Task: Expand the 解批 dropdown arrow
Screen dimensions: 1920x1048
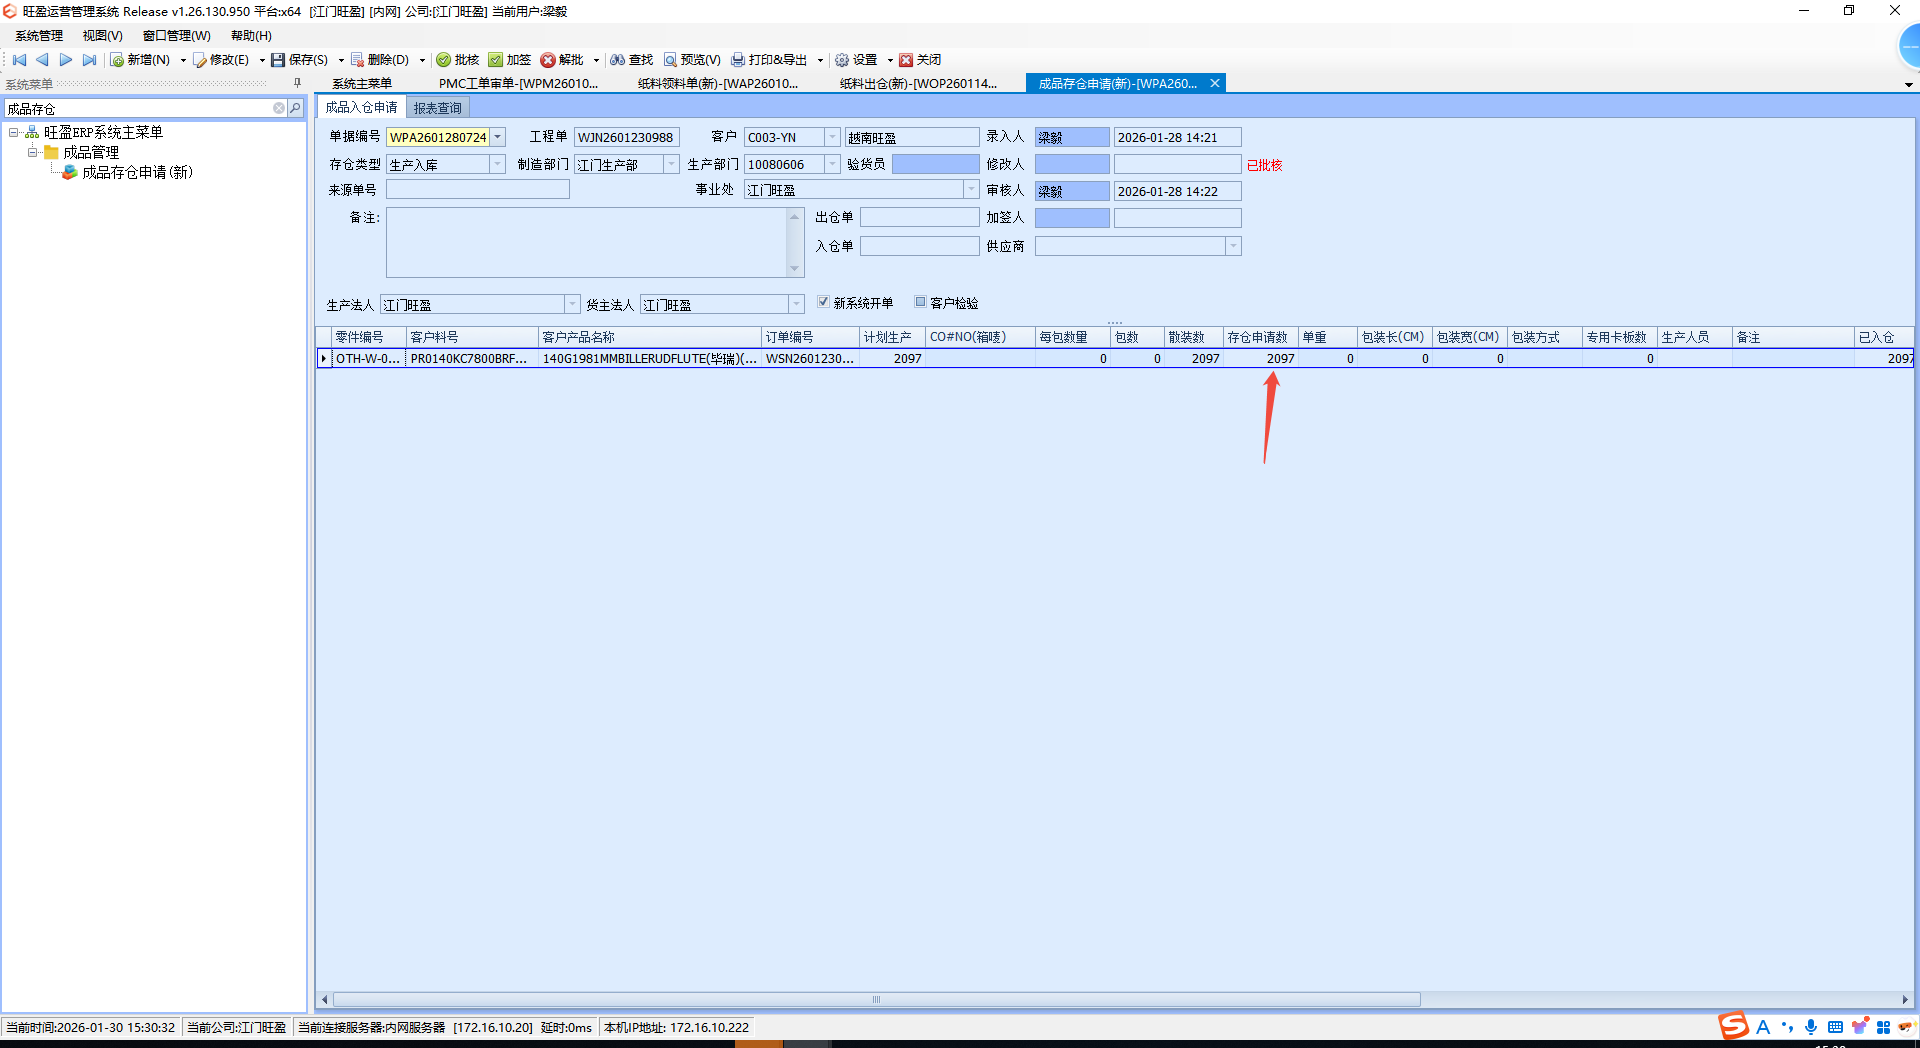Action: [596, 60]
